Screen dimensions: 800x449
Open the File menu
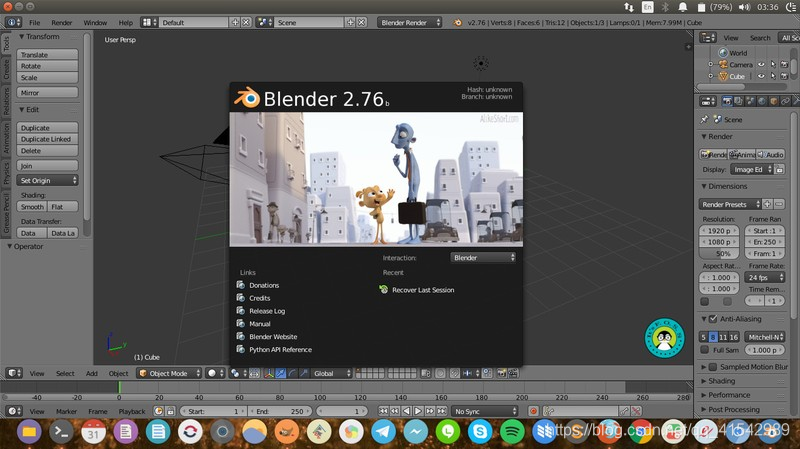(x=34, y=22)
